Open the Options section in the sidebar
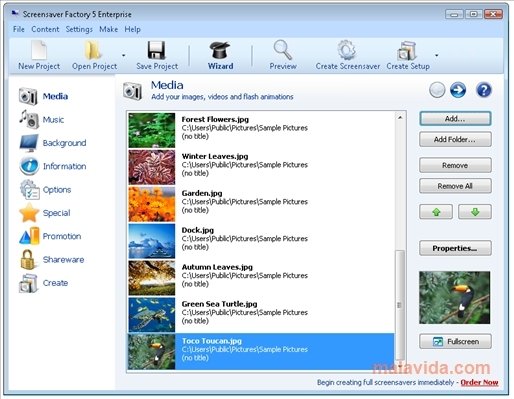 click(45, 190)
